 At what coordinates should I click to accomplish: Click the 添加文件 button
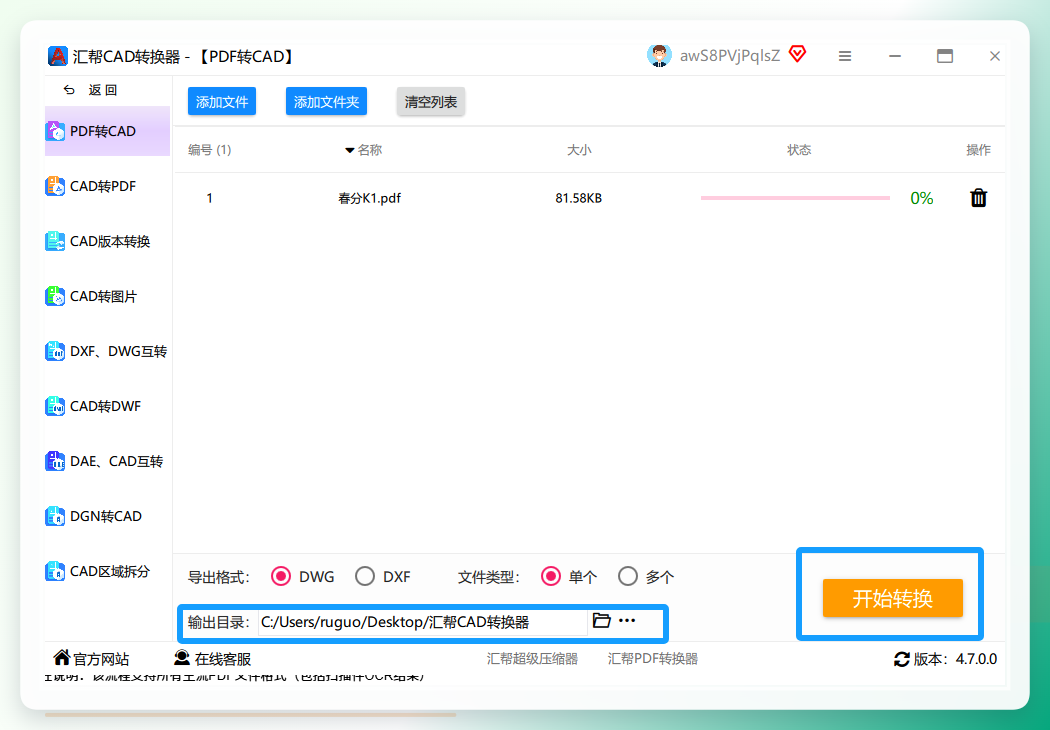[x=222, y=101]
